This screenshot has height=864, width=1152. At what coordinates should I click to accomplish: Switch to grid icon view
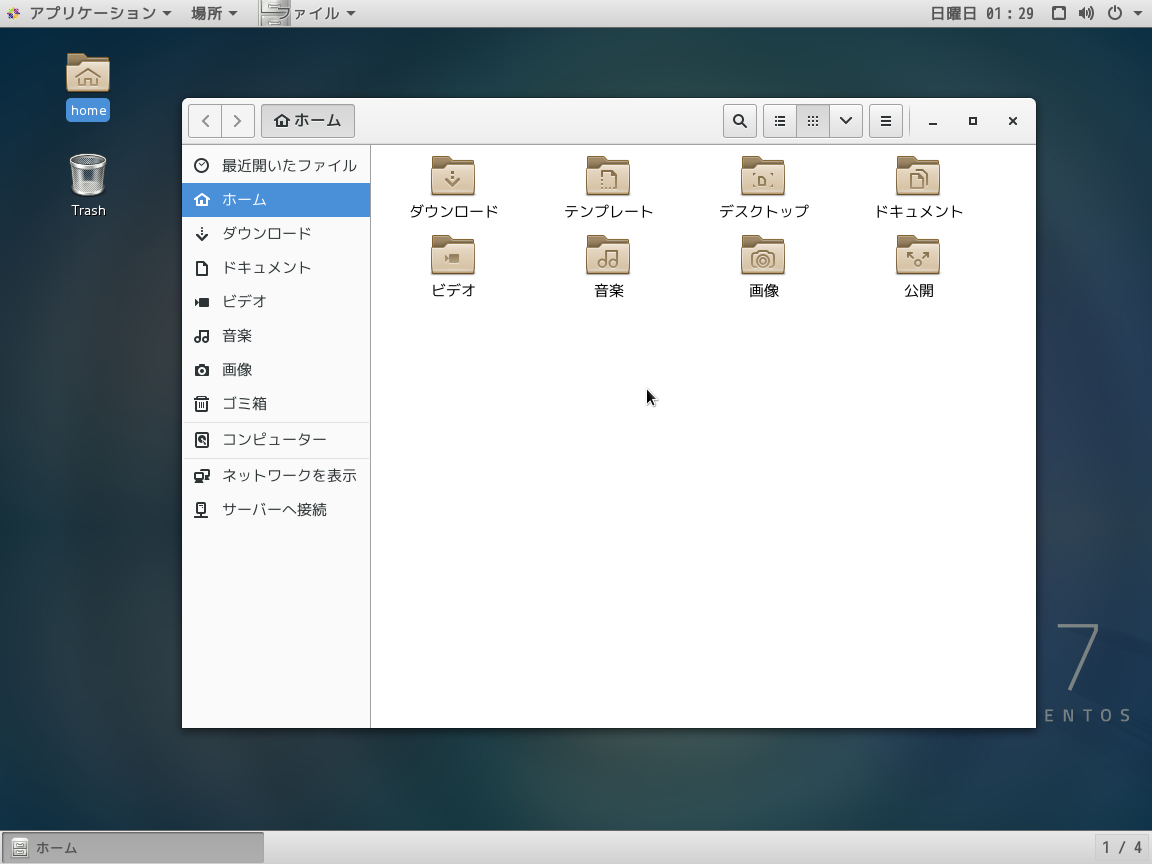pyautogui.click(x=813, y=121)
